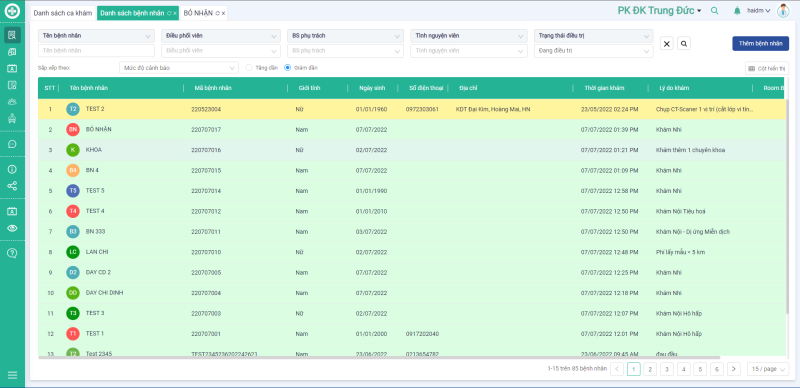The image size is (800, 388).
Task: Go to page 4 of the list
Action: pyautogui.click(x=684, y=369)
